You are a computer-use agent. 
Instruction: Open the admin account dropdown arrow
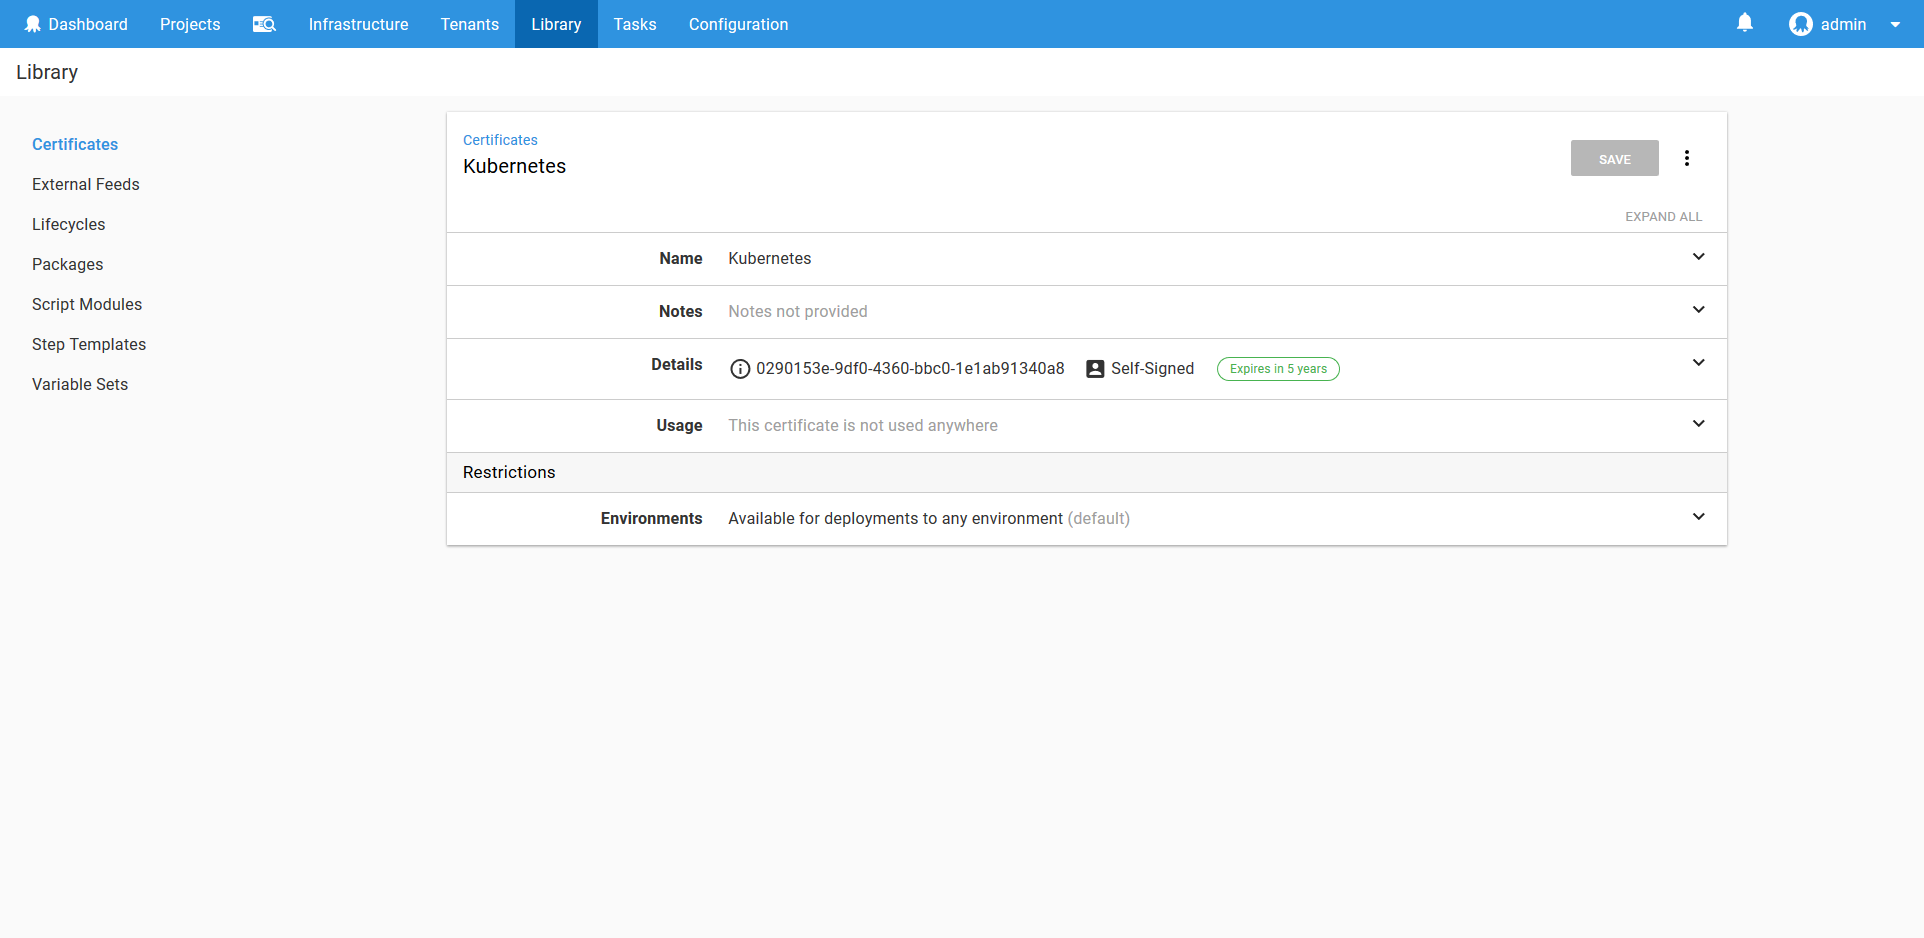(x=1895, y=24)
